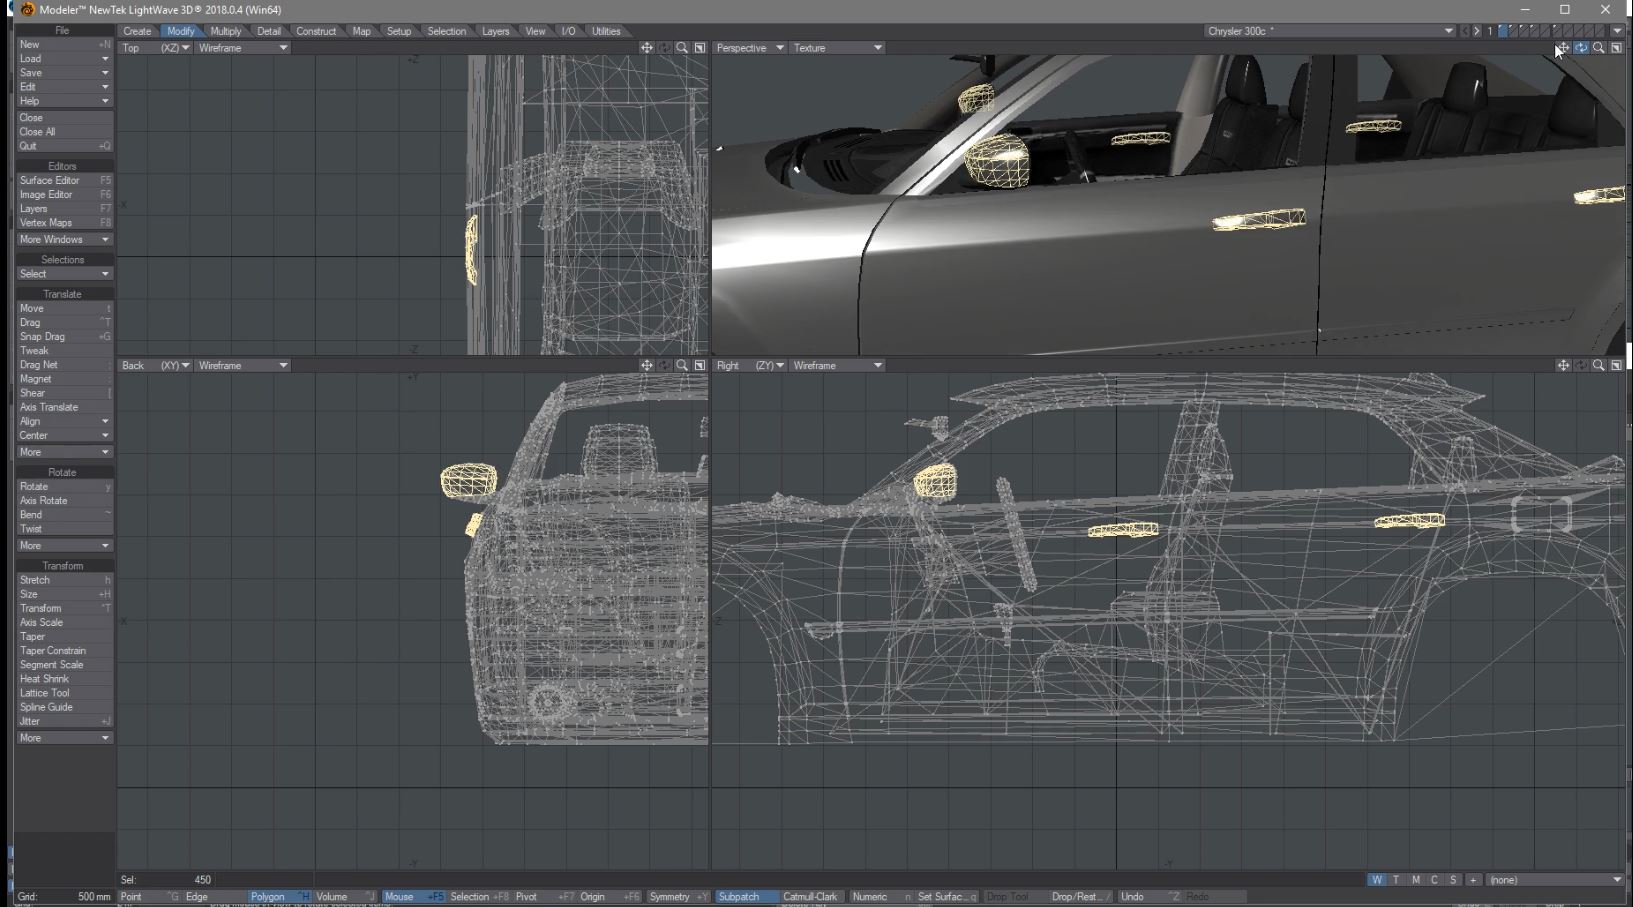The width and height of the screenshot is (1633, 907).
Task: Open Perspective viewport Texture display dropdown
Action: pyautogui.click(x=838, y=48)
